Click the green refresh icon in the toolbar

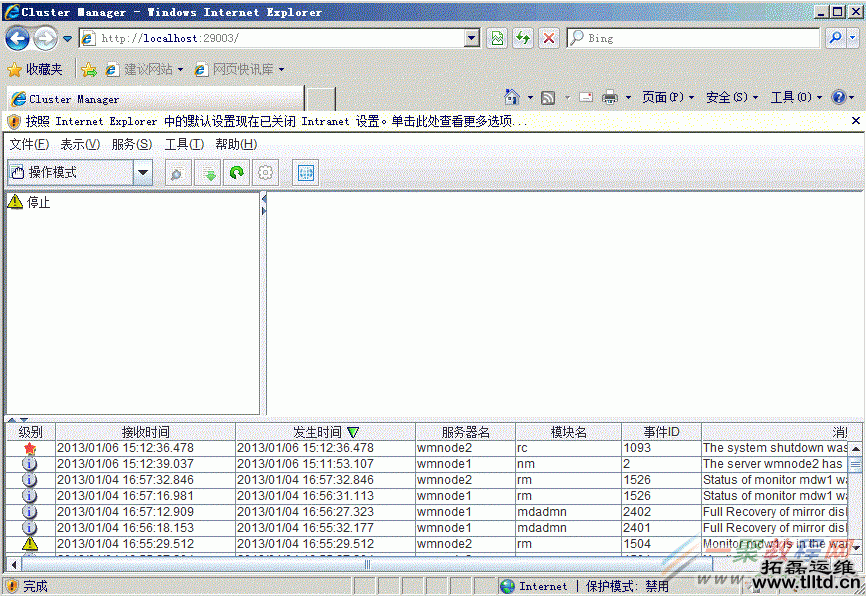tap(236, 172)
